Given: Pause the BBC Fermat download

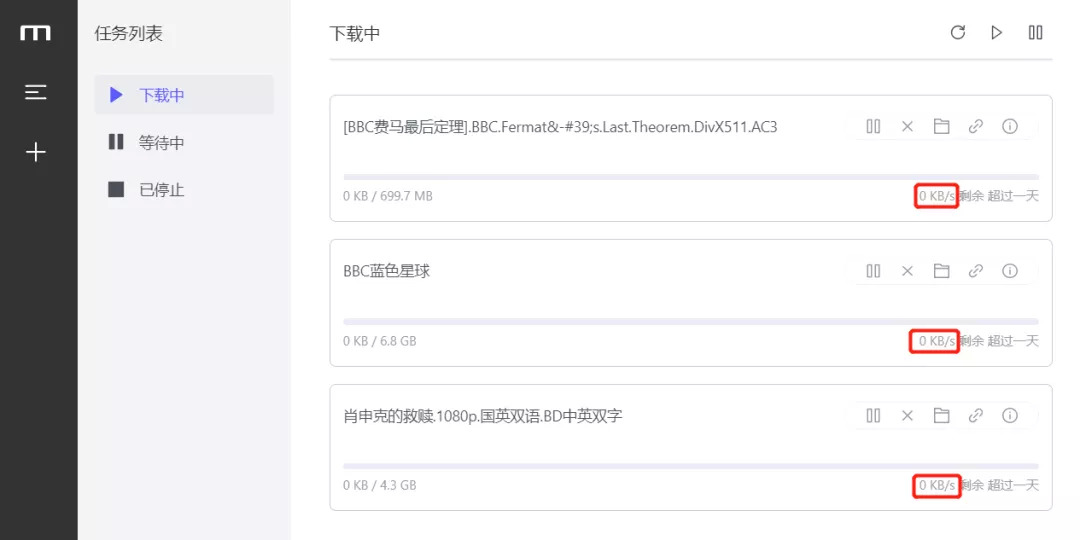Looking at the screenshot, I should click(x=874, y=126).
